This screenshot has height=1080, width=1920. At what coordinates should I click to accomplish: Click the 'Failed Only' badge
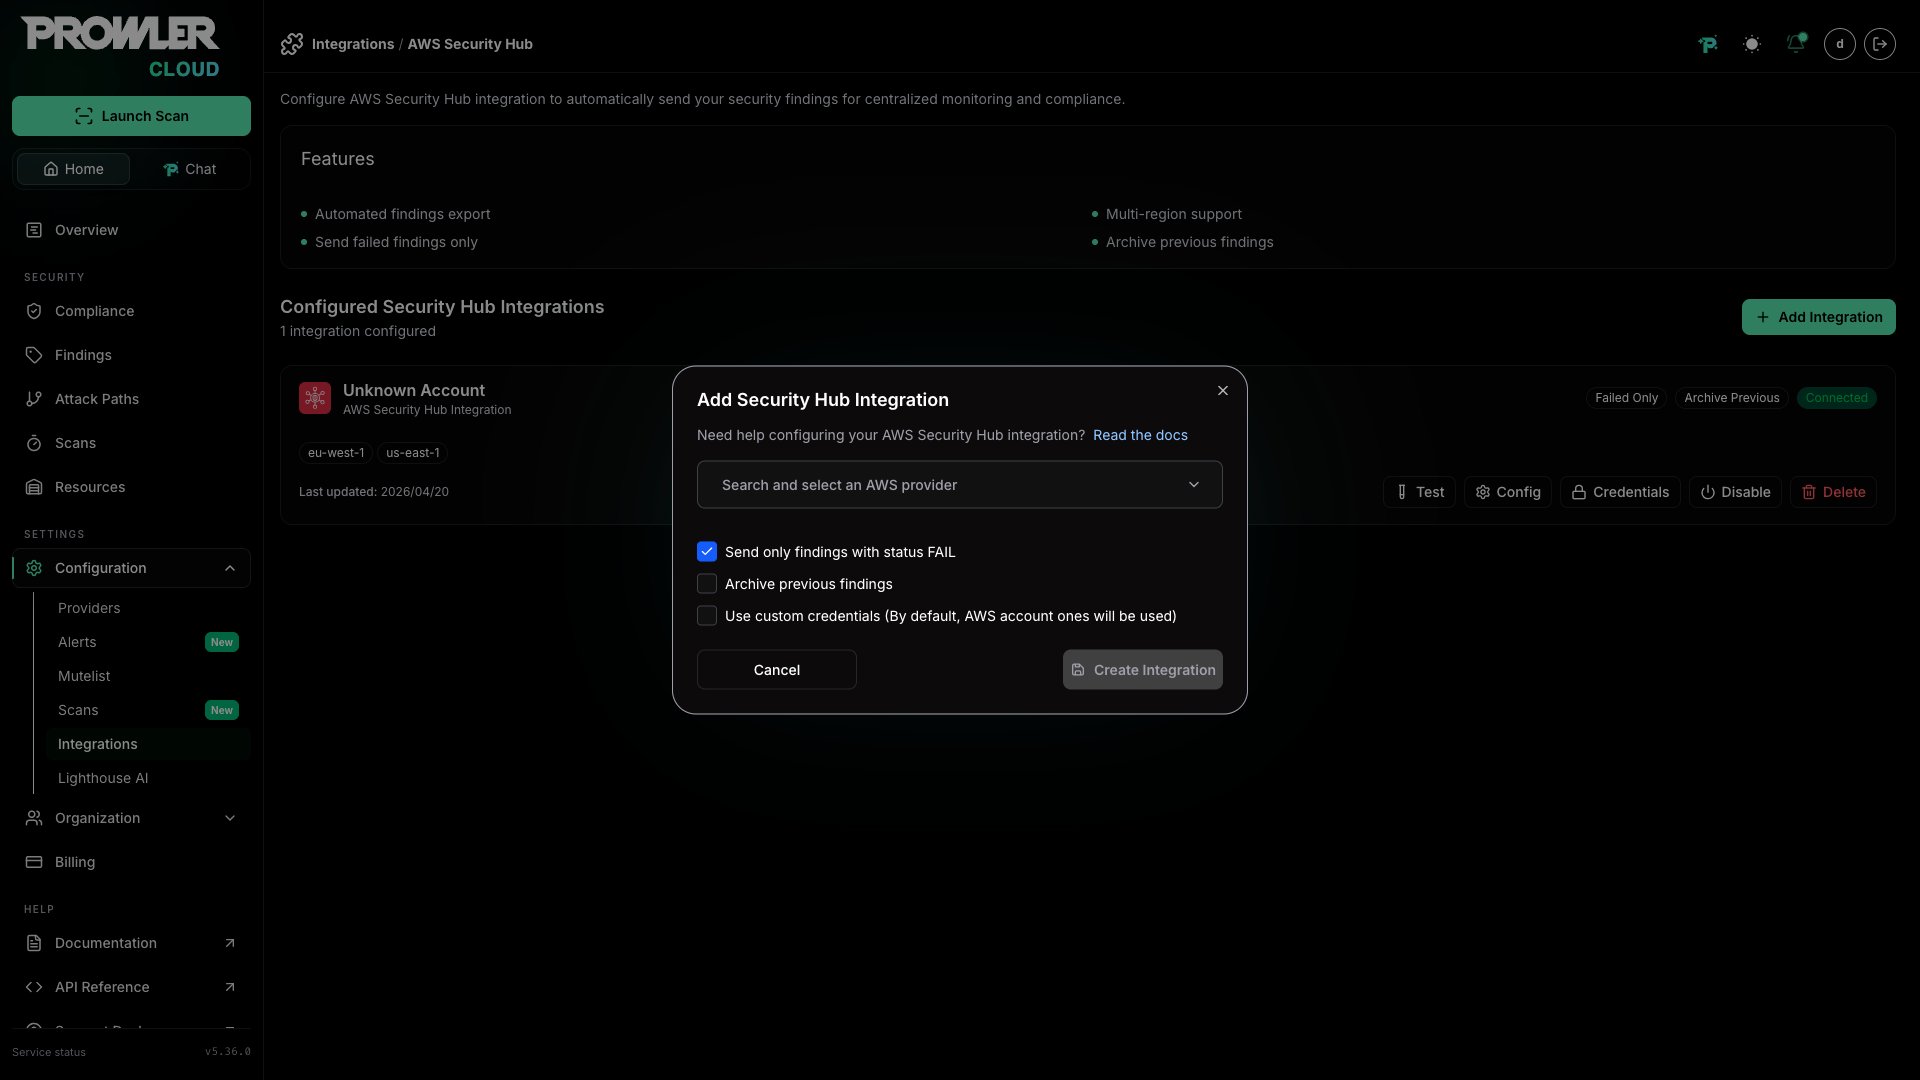coord(1626,398)
